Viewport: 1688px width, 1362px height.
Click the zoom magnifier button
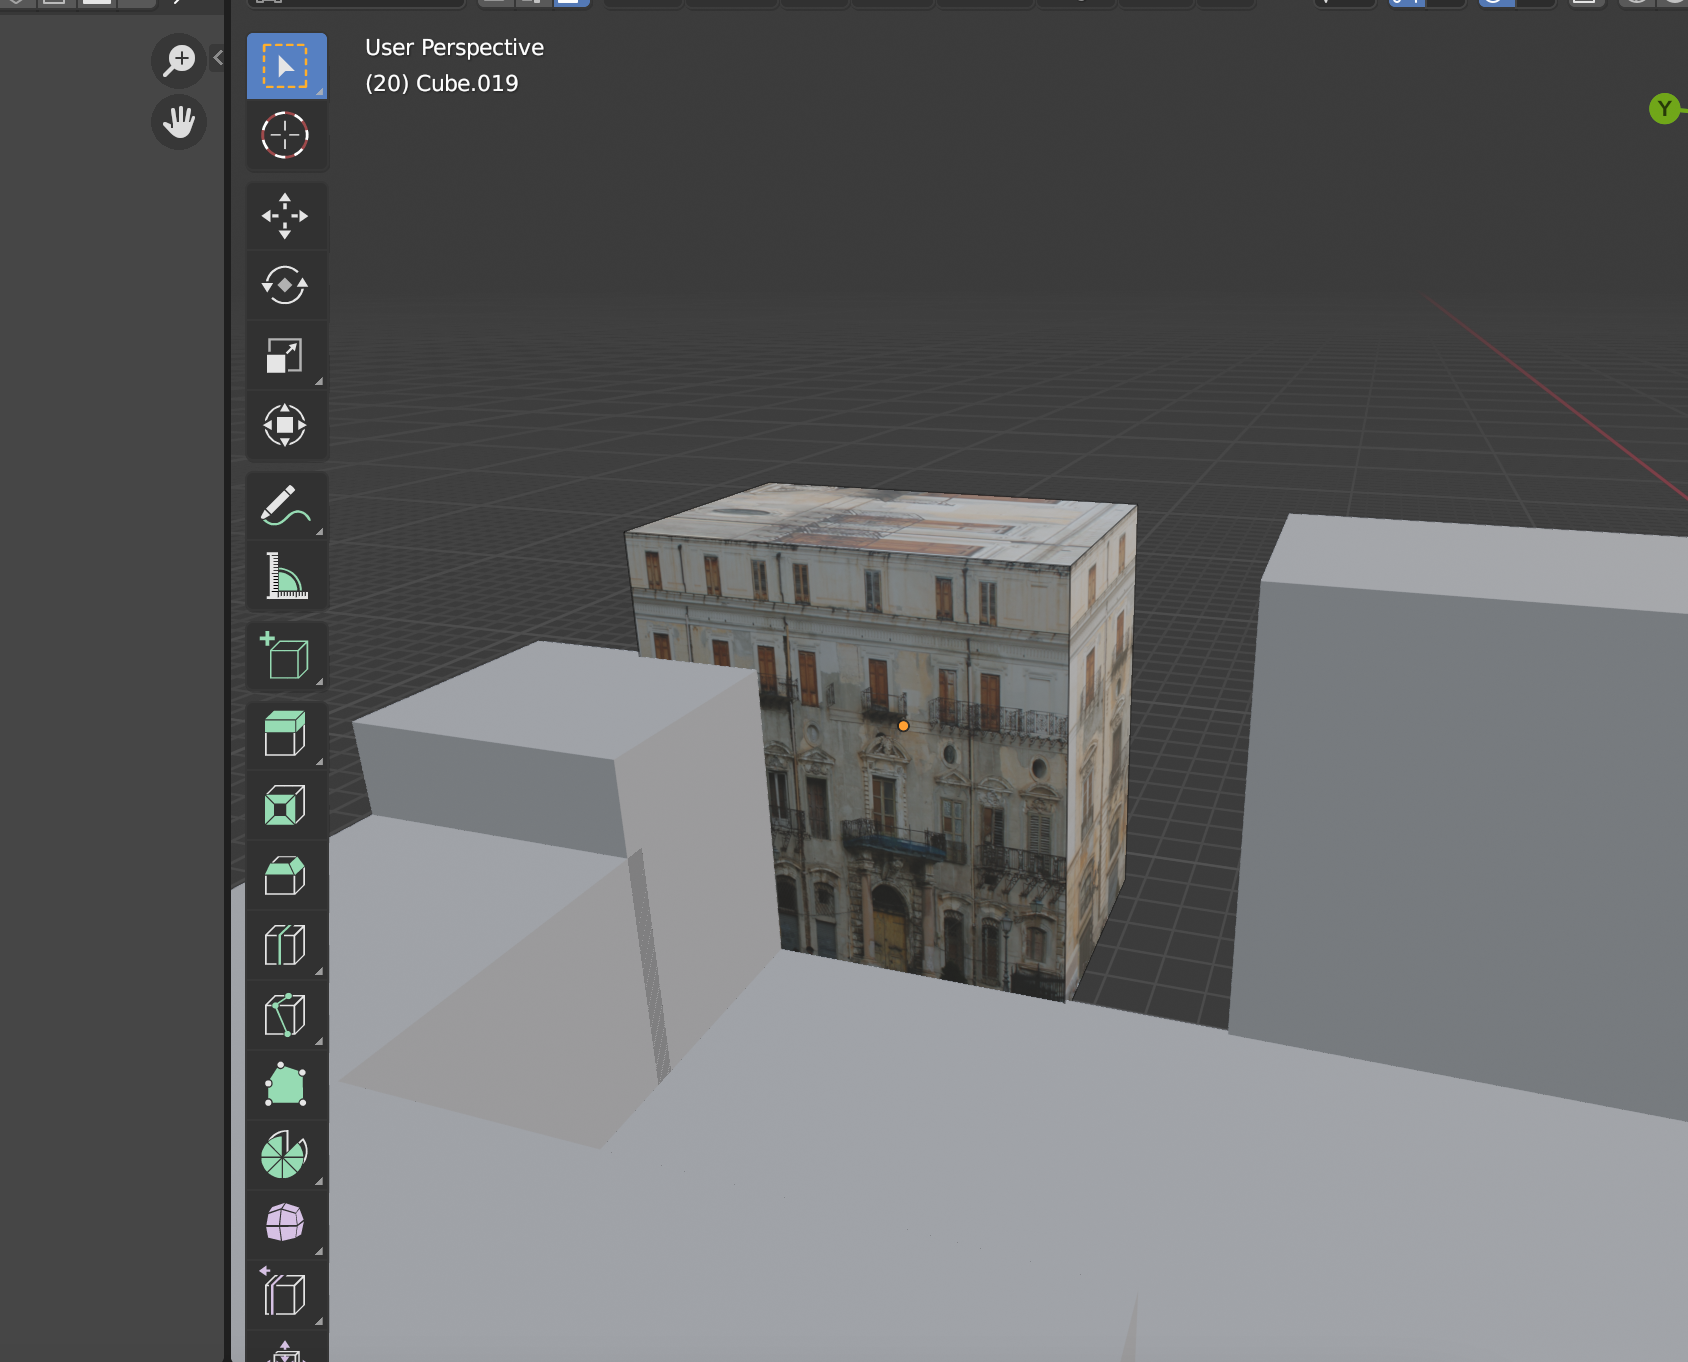click(x=179, y=60)
